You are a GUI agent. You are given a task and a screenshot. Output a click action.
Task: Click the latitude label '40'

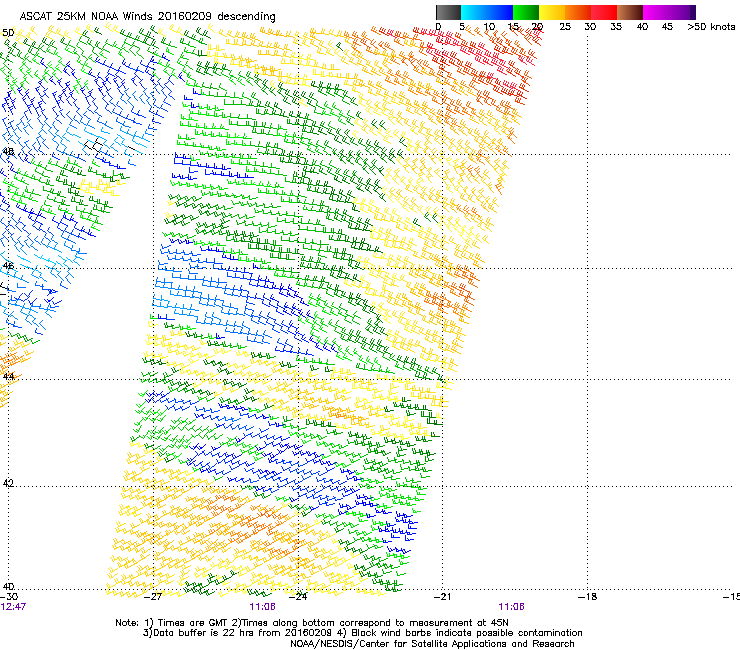pyautogui.click(x=8, y=586)
